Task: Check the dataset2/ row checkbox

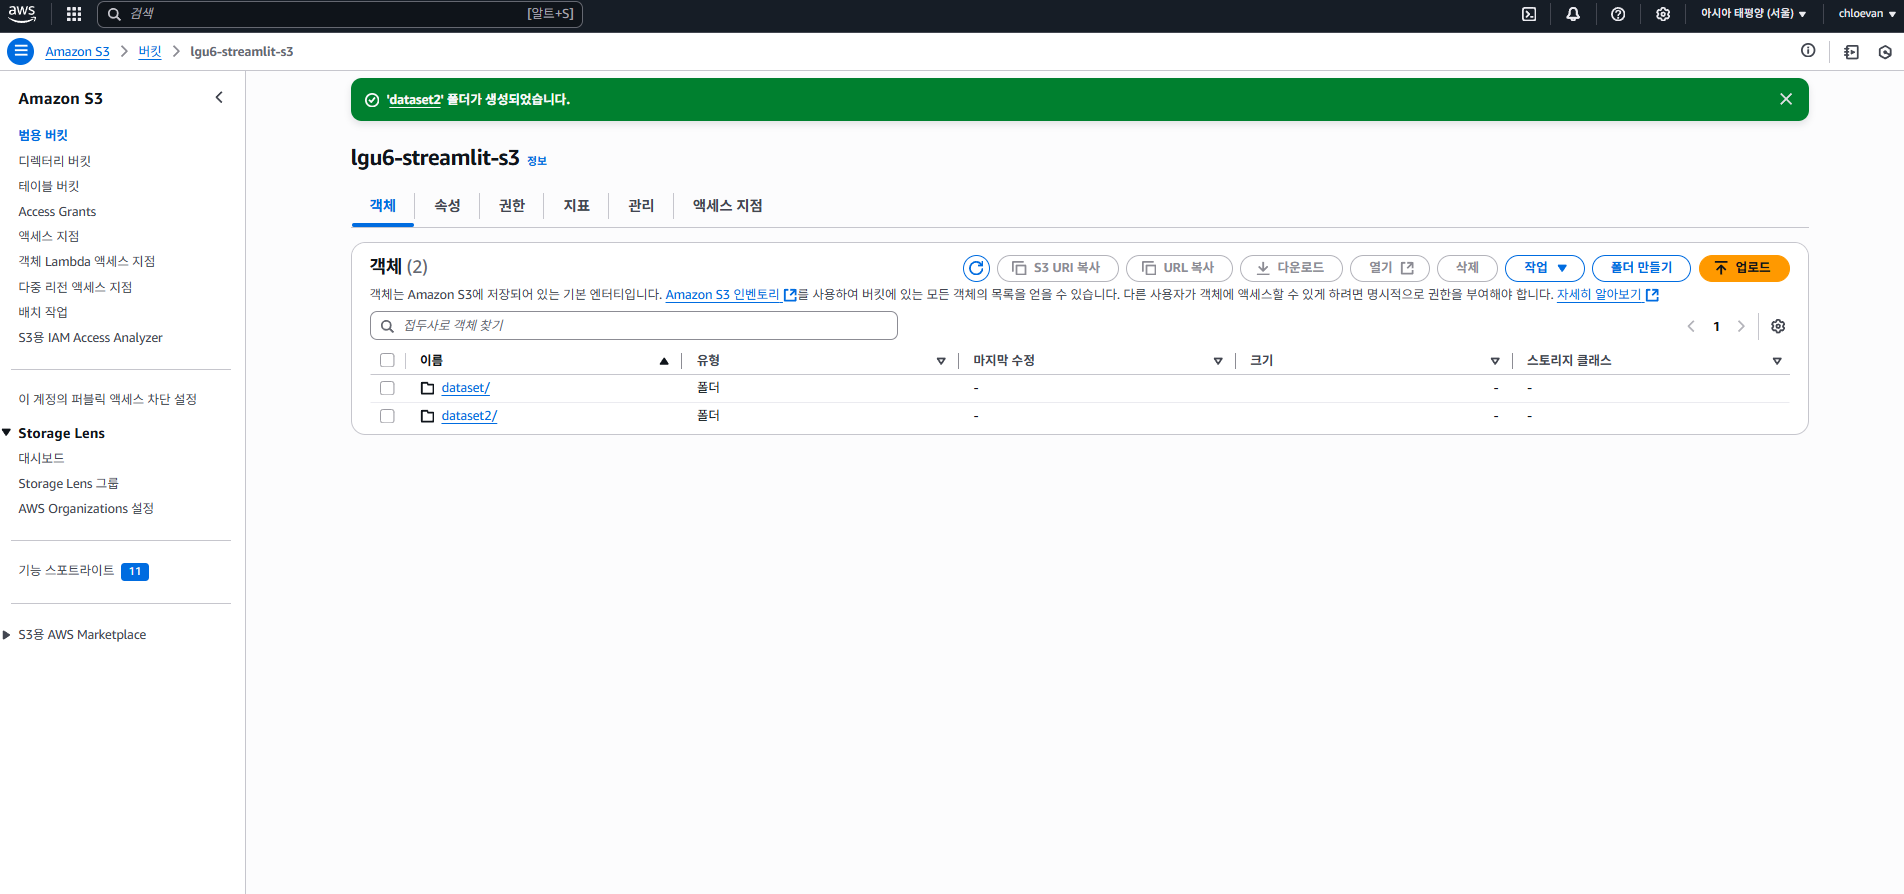Action: [387, 416]
